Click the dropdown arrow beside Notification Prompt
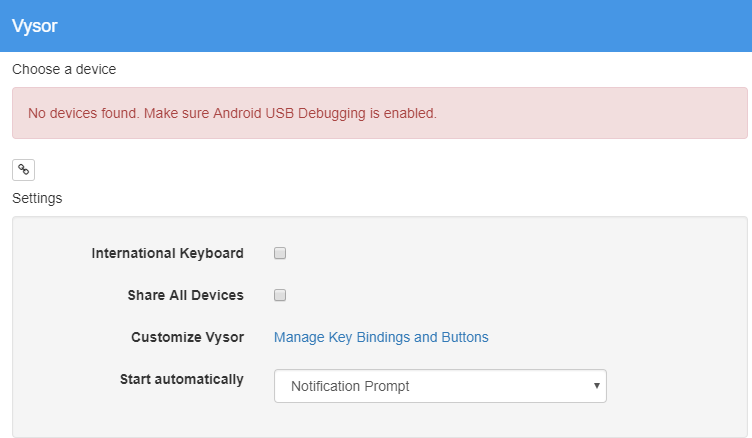This screenshot has width=752, height=438. pyautogui.click(x=597, y=386)
